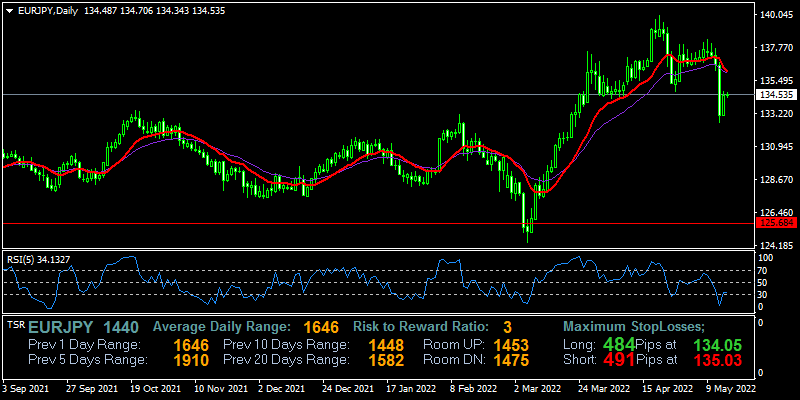Click the Room DN value 1475

[511, 360]
